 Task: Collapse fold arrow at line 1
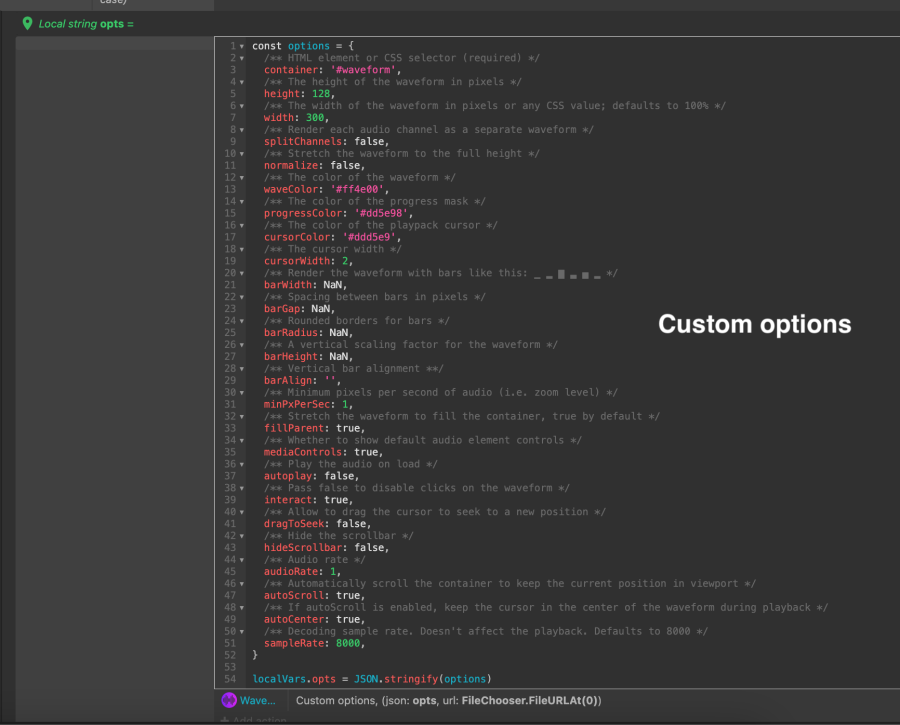pyautogui.click(x=242, y=46)
